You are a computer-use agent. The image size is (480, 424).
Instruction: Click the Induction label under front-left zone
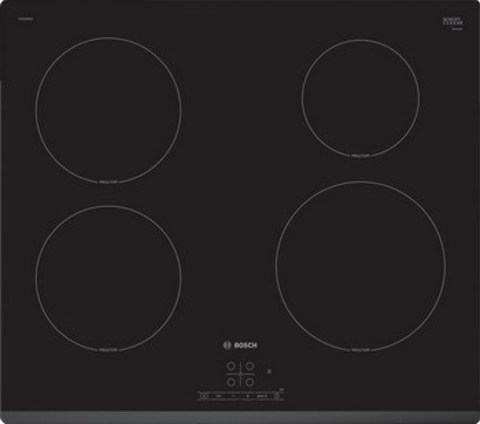point(108,350)
